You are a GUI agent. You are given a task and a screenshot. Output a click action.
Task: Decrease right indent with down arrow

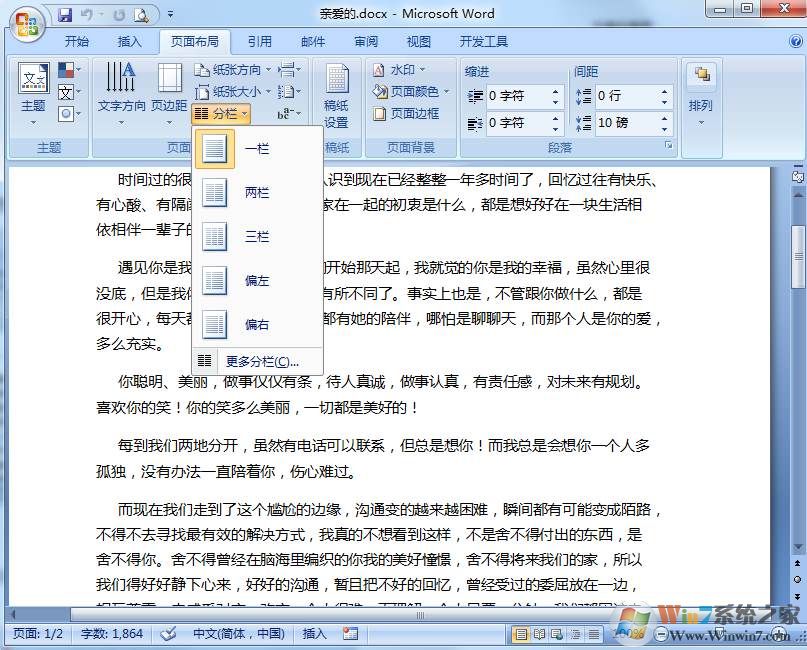click(555, 128)
